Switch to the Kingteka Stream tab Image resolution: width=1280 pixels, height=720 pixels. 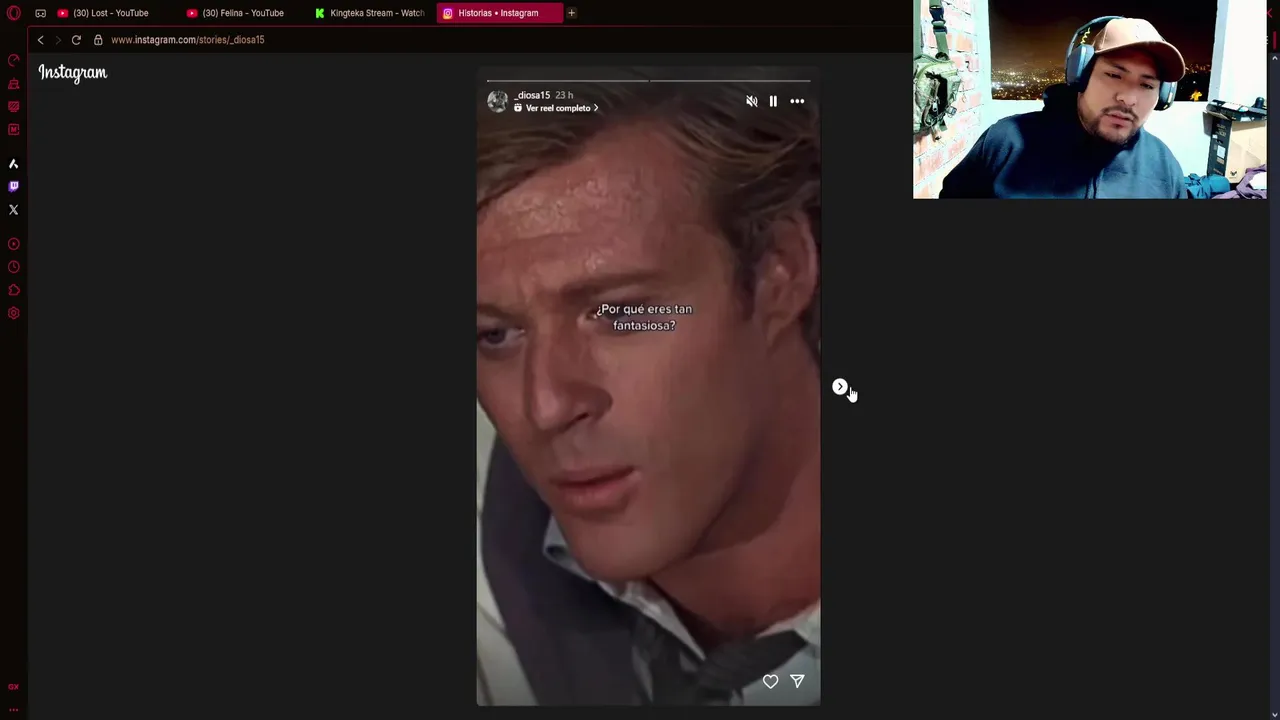pyautogui.click(x=370, y=13)
